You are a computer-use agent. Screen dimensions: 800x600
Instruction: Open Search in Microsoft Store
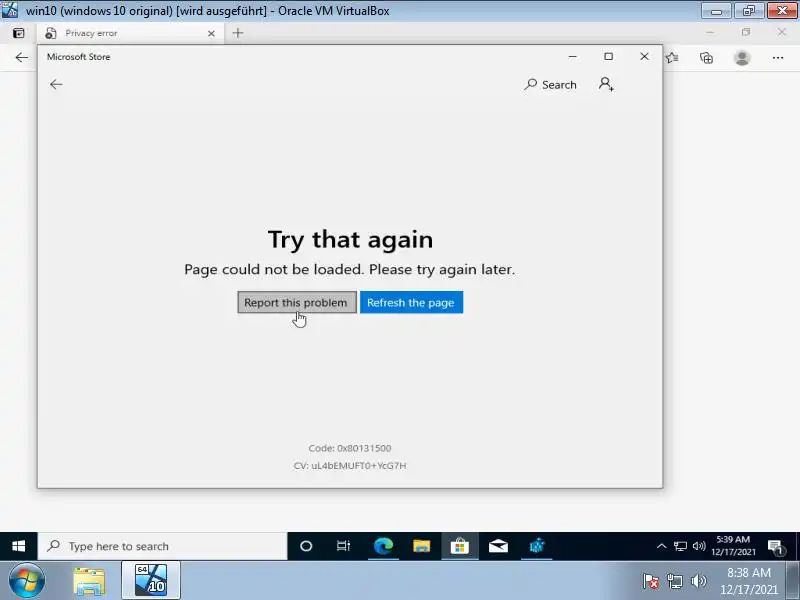(551, 85)
